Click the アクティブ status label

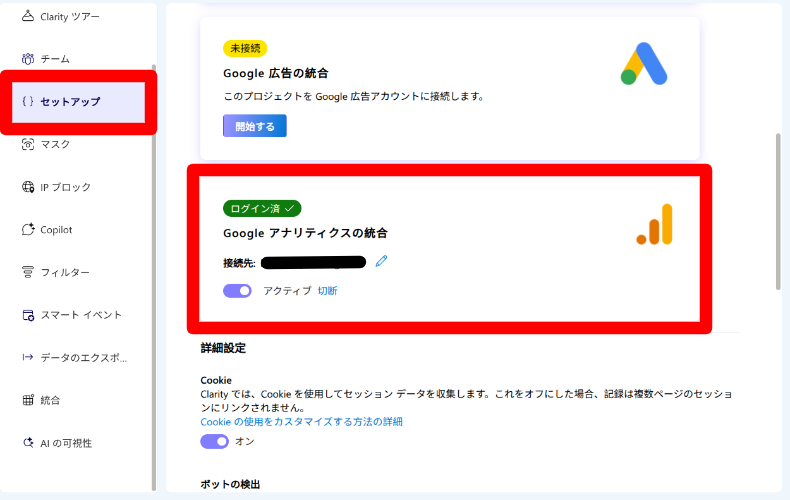pos(287,291)
